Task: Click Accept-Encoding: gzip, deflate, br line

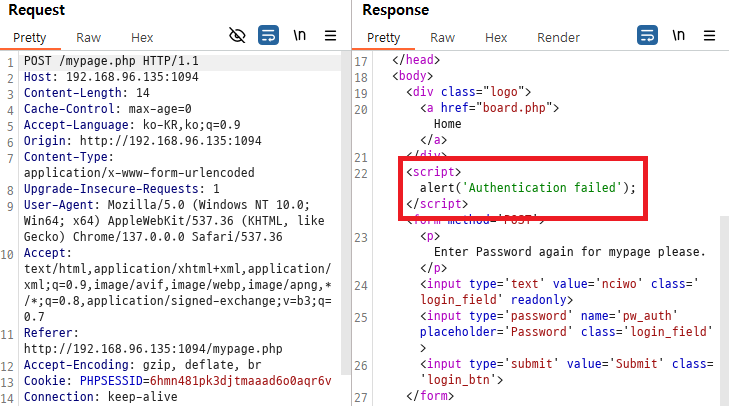Action: pos(142,365)
